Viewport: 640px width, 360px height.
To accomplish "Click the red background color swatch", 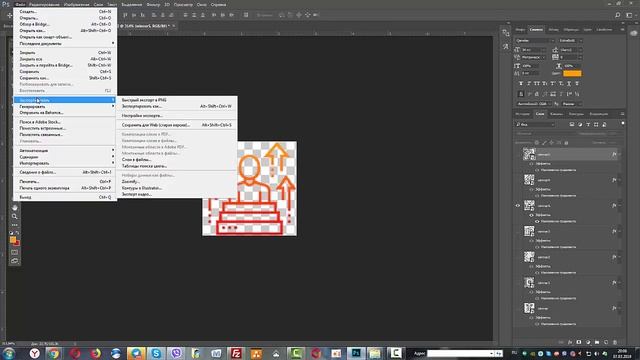I will pyautogui.click(x=18, y=243).
